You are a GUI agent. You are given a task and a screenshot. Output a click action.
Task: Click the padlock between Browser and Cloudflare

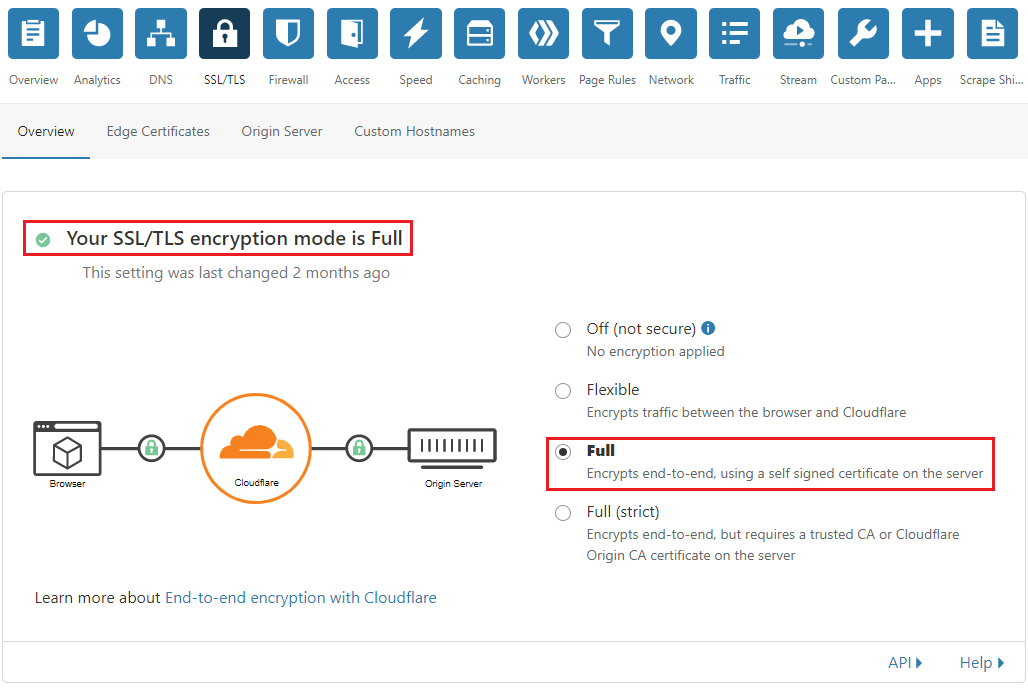point(151,448)
